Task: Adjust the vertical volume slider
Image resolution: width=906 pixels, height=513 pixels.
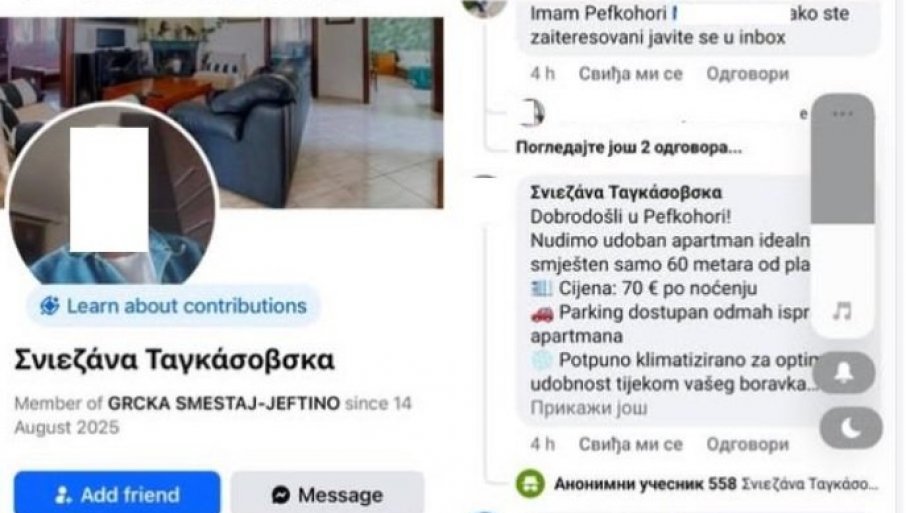Action: [x=842, y=215]
